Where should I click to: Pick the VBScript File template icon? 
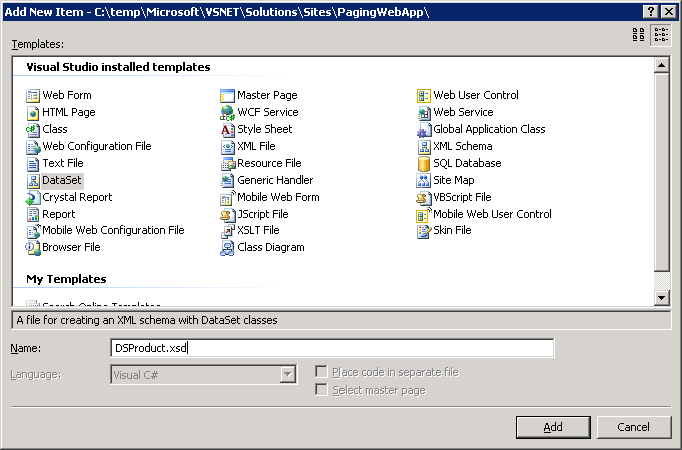point(423,197)
